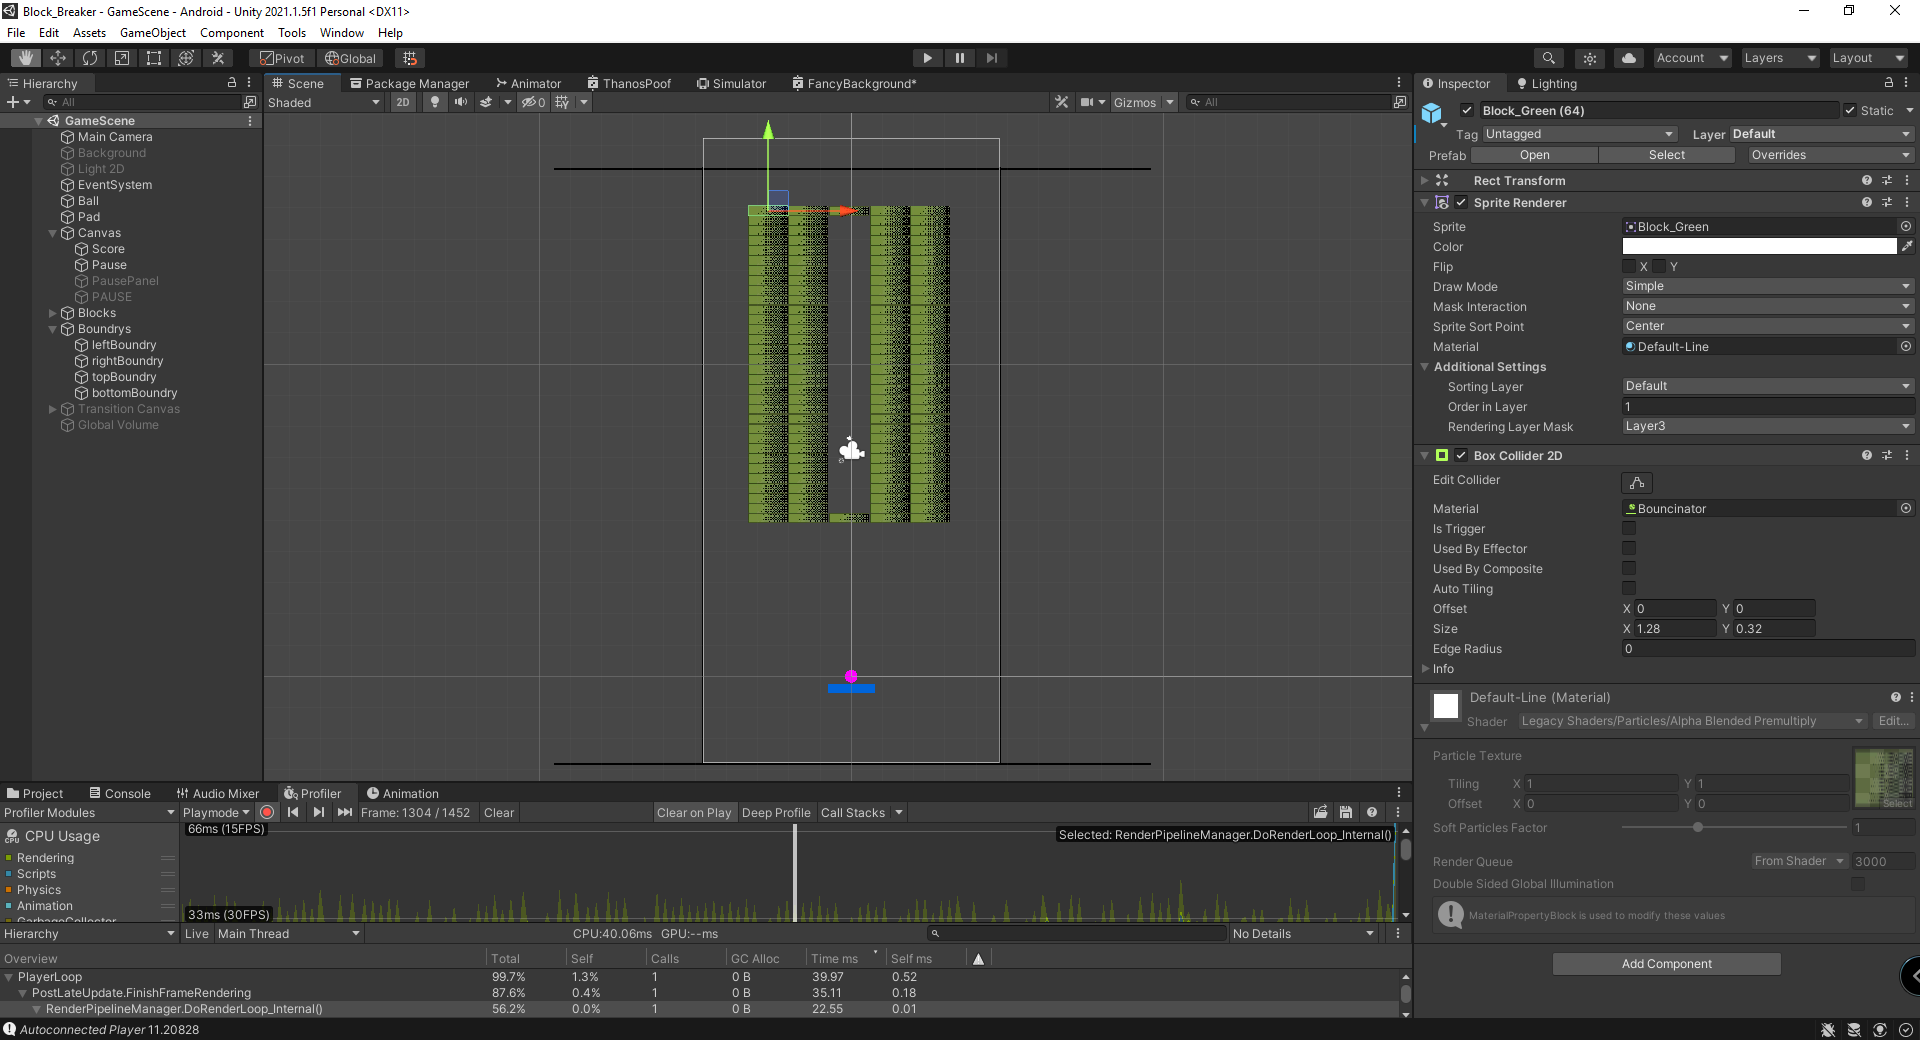Expand Blocks in Hierarchy
This screenshot has height=1040, width=1920.
(x=52, y=313)
